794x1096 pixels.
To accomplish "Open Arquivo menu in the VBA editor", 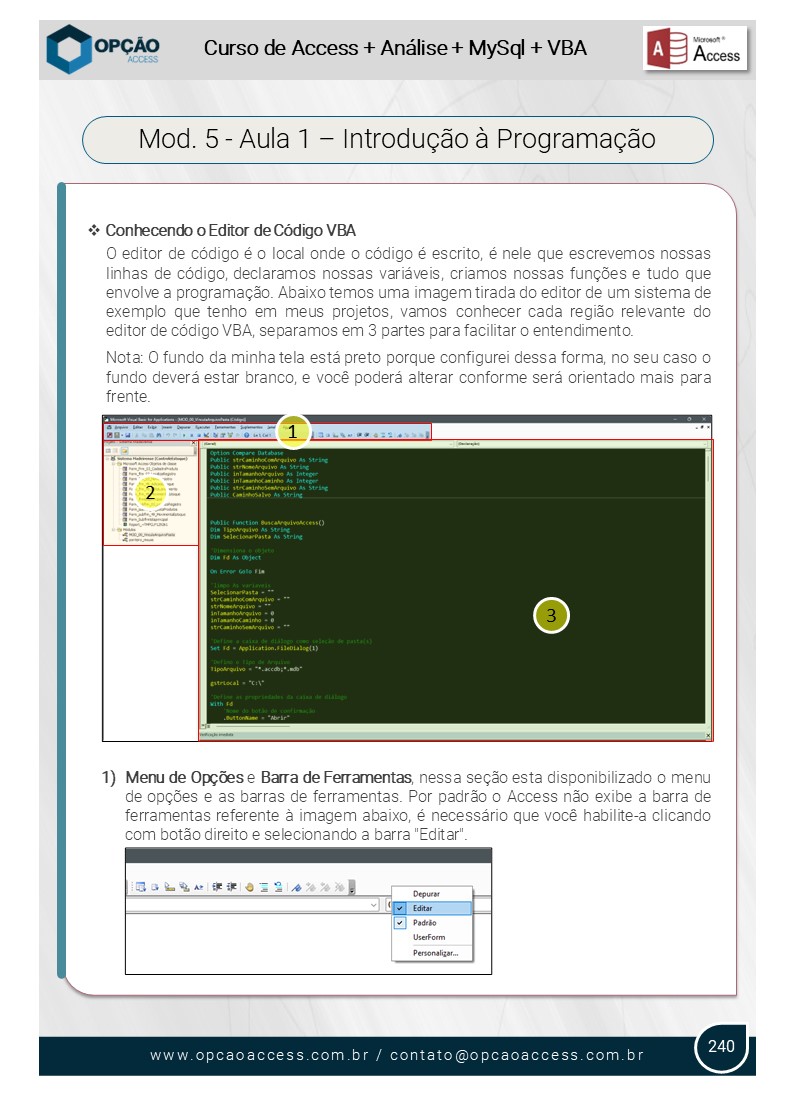I will click(x=121, y=427).
